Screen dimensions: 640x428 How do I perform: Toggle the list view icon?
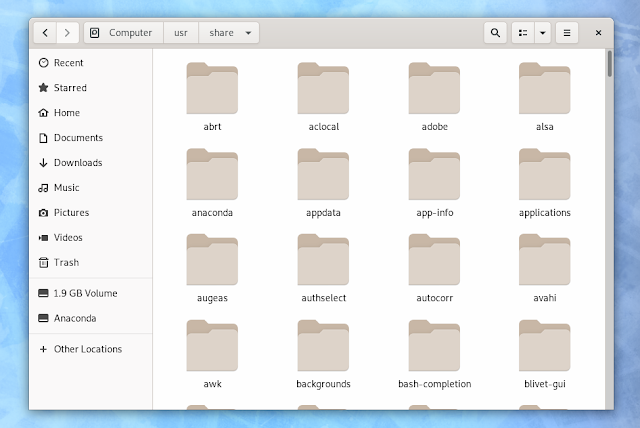point(523,33)
